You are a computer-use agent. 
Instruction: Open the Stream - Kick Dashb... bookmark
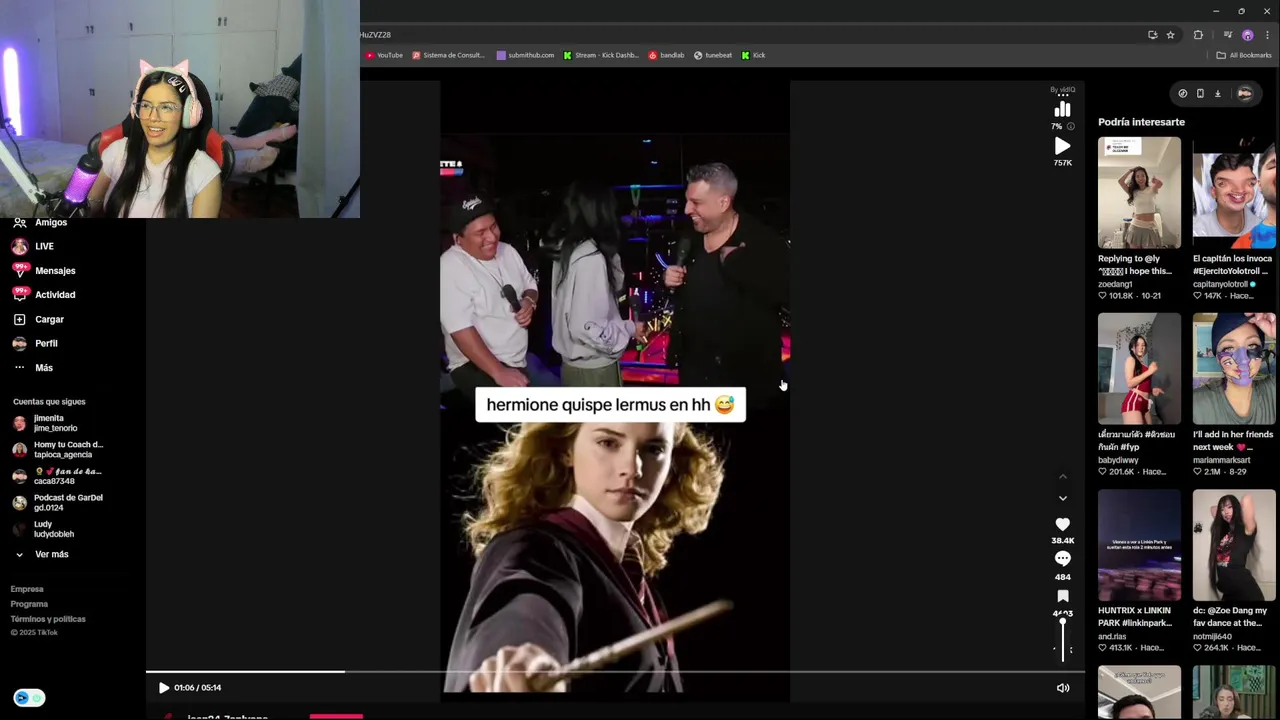(x=601, y=55)
